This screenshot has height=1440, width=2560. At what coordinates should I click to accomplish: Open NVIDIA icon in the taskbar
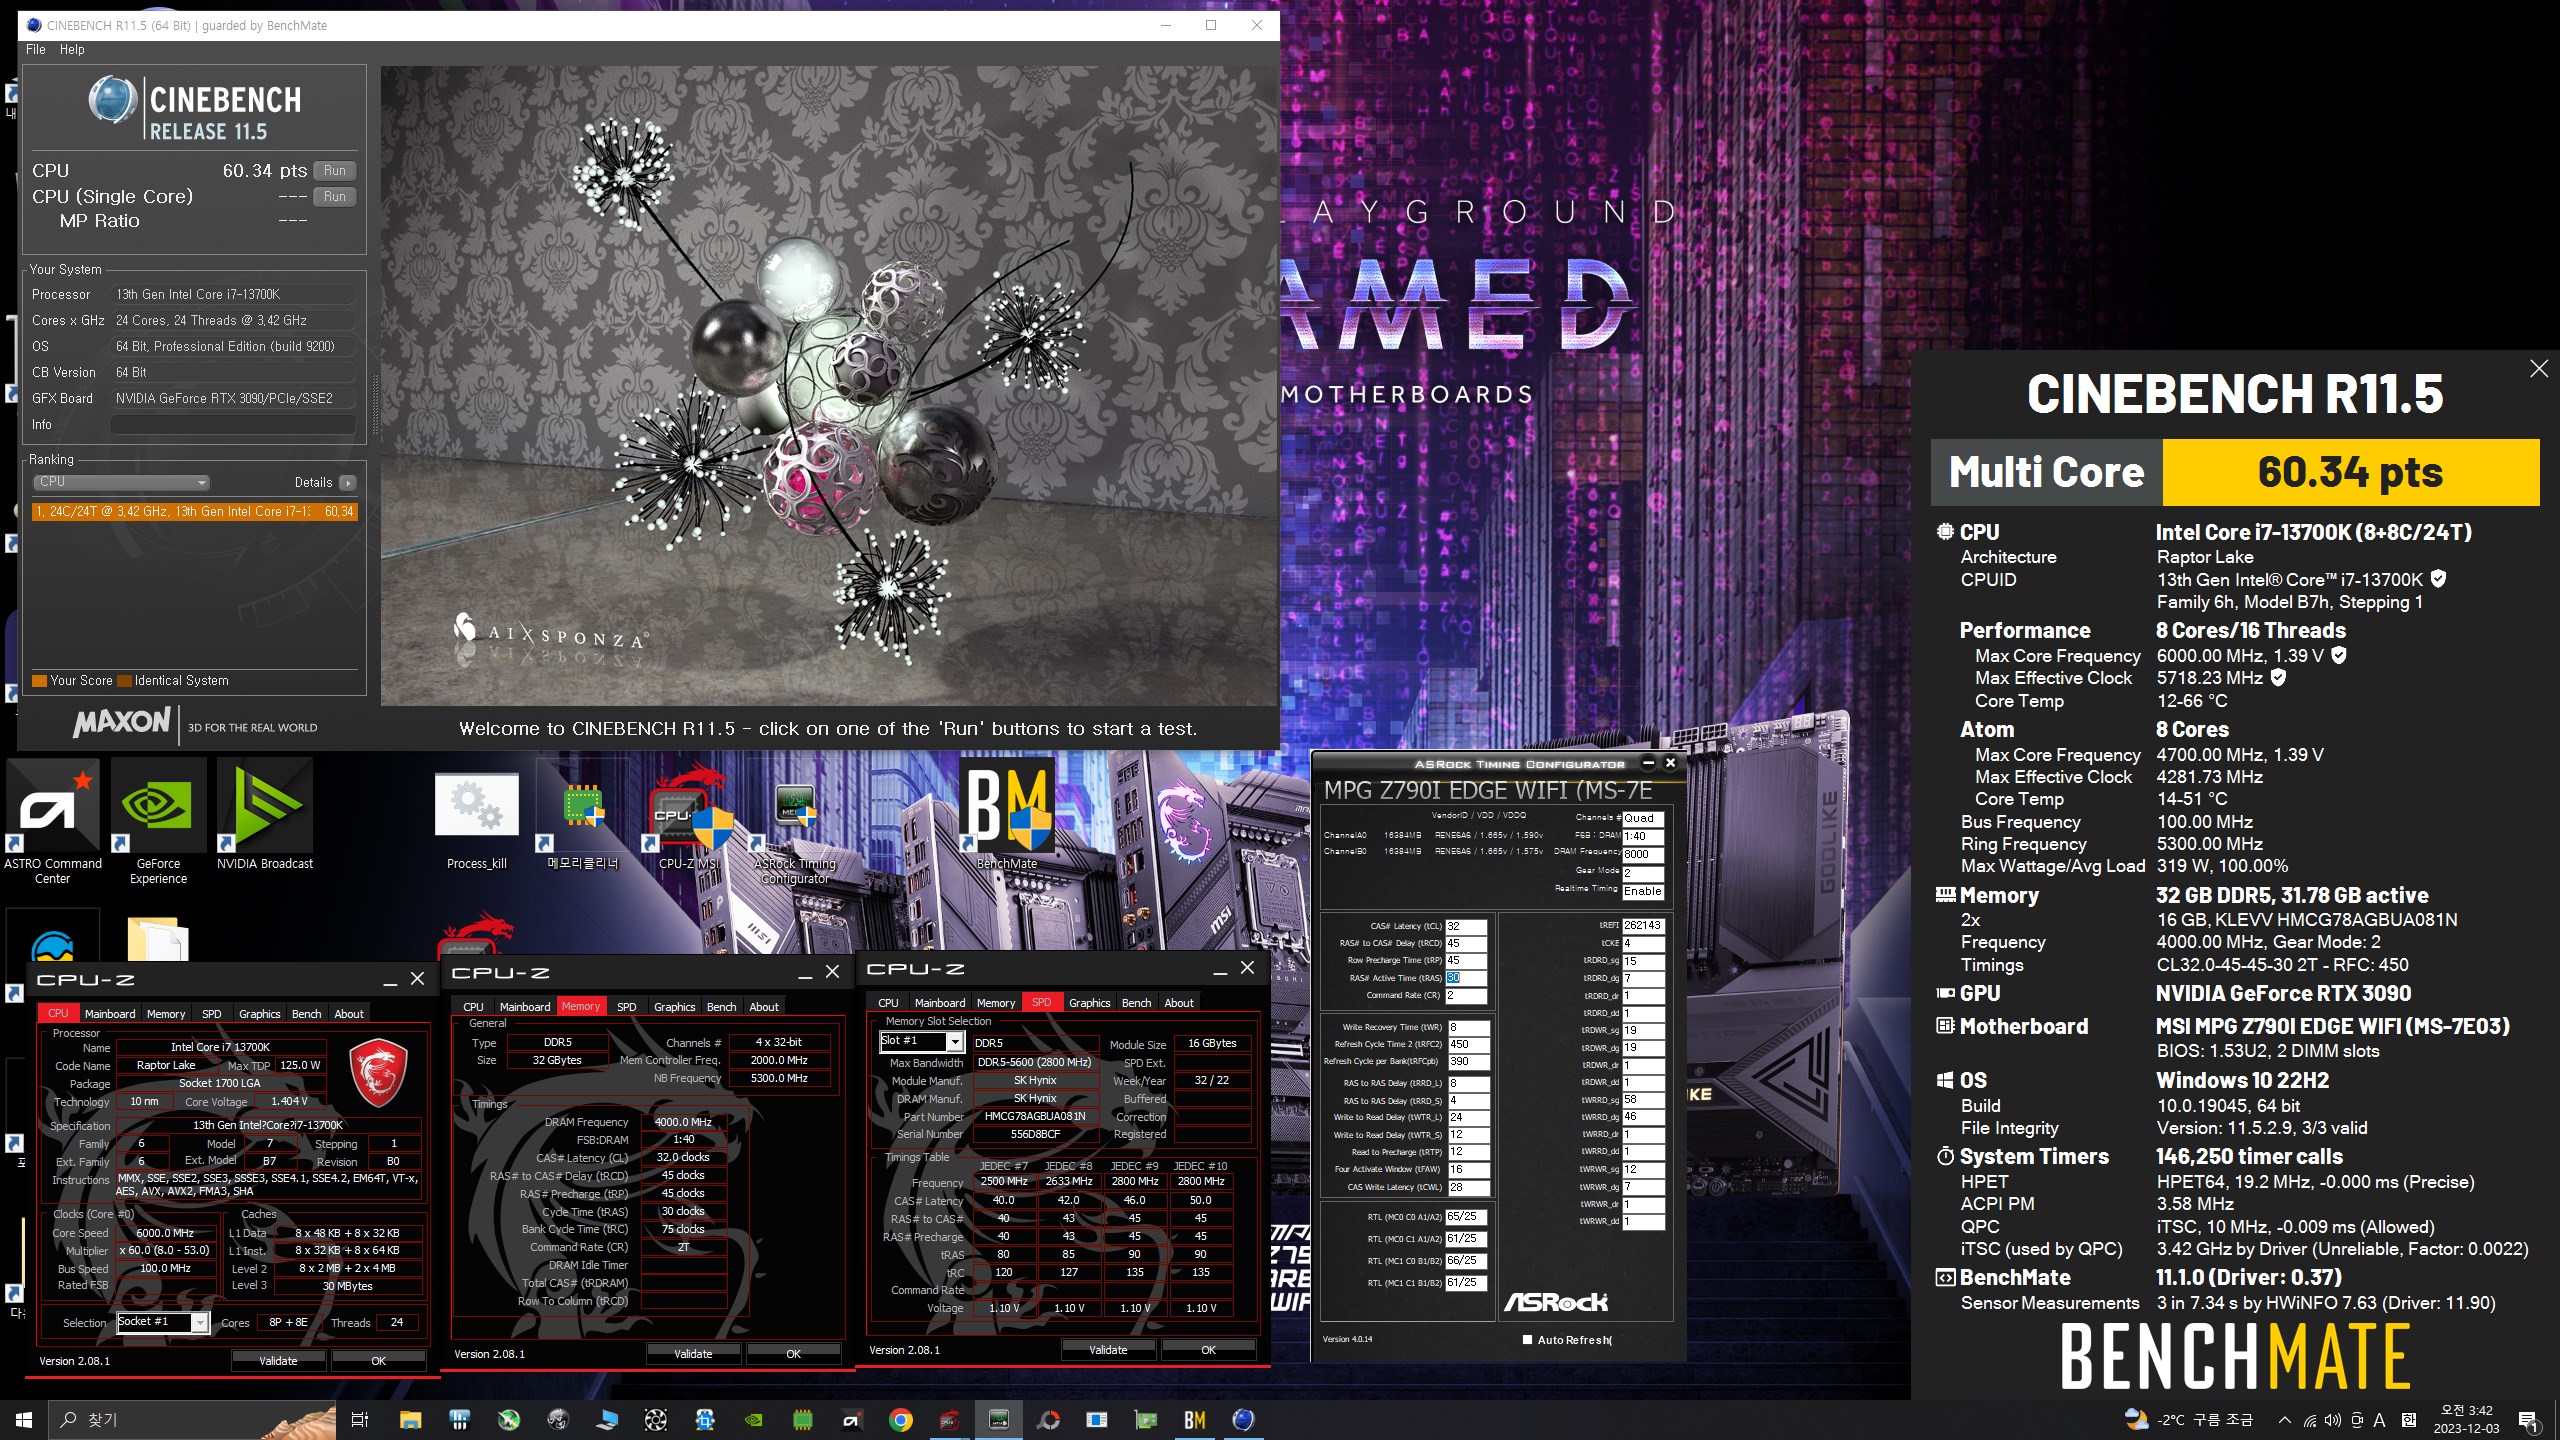tap(753, 1419)
